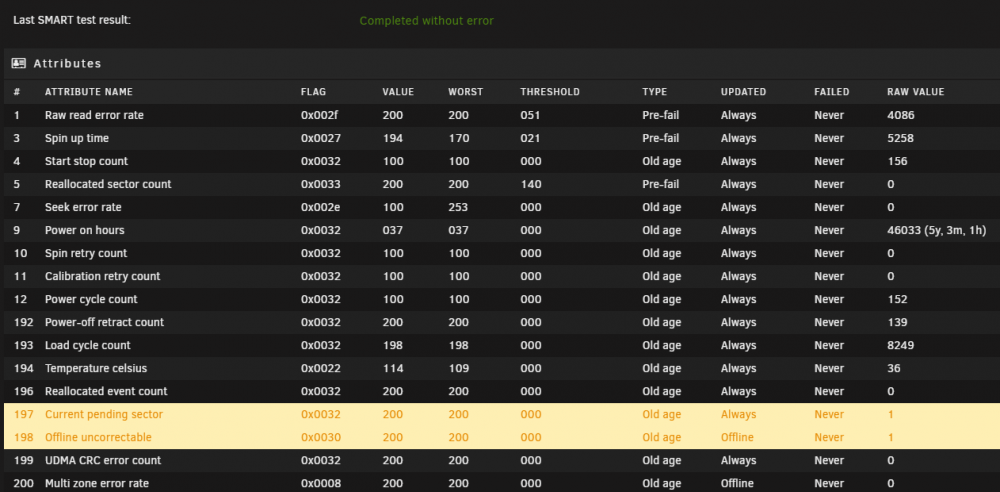Click flag 0x0027 in Spin up time row
Screen dimensions: 1000x492
coord(320,138)
